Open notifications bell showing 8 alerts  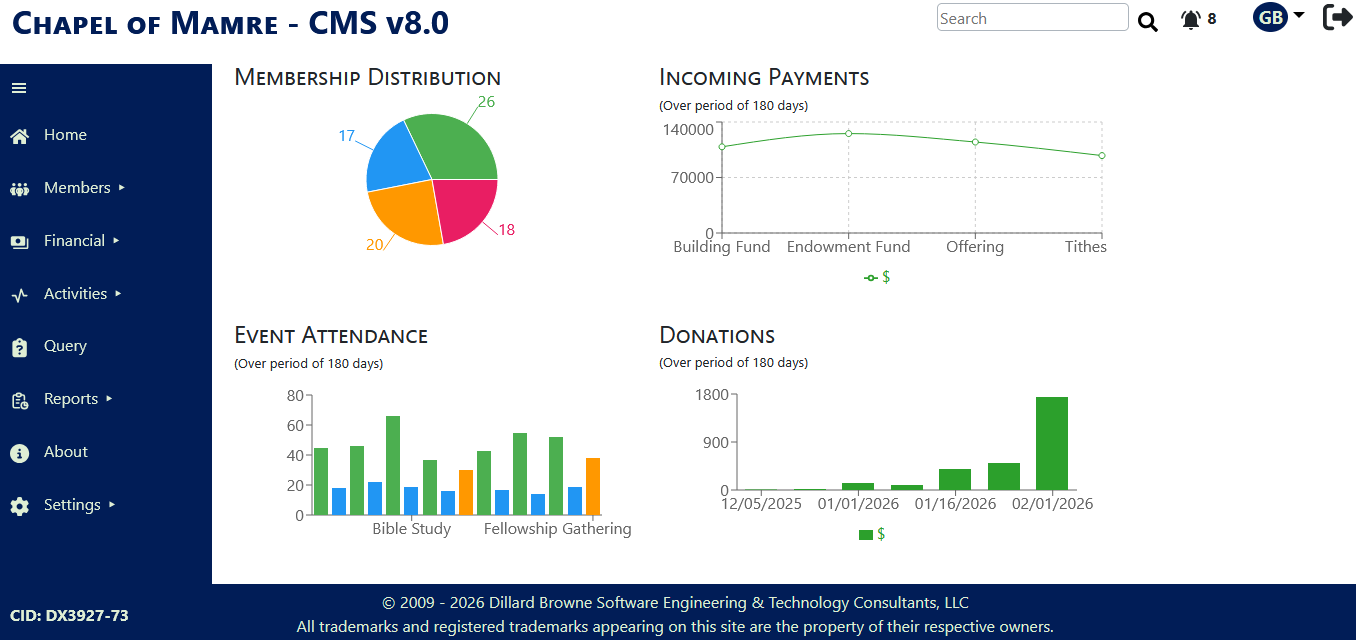click(1198, 19)
